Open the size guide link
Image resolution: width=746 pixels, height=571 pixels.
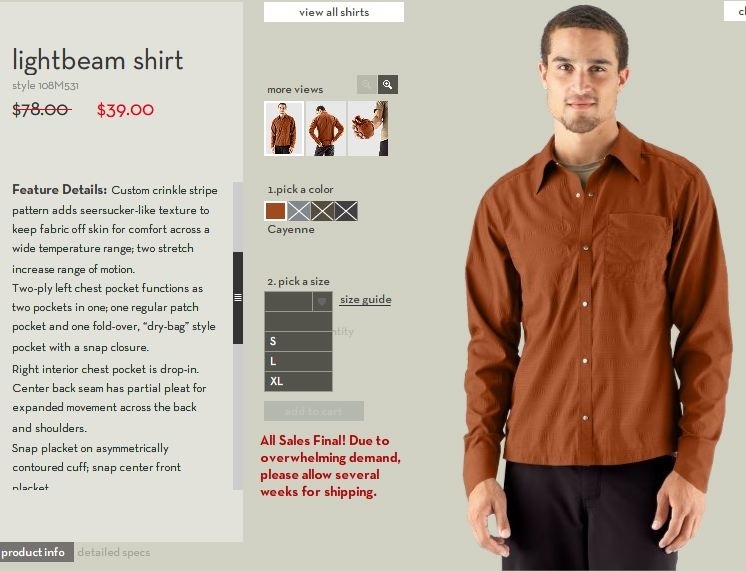tap(365, 300)
